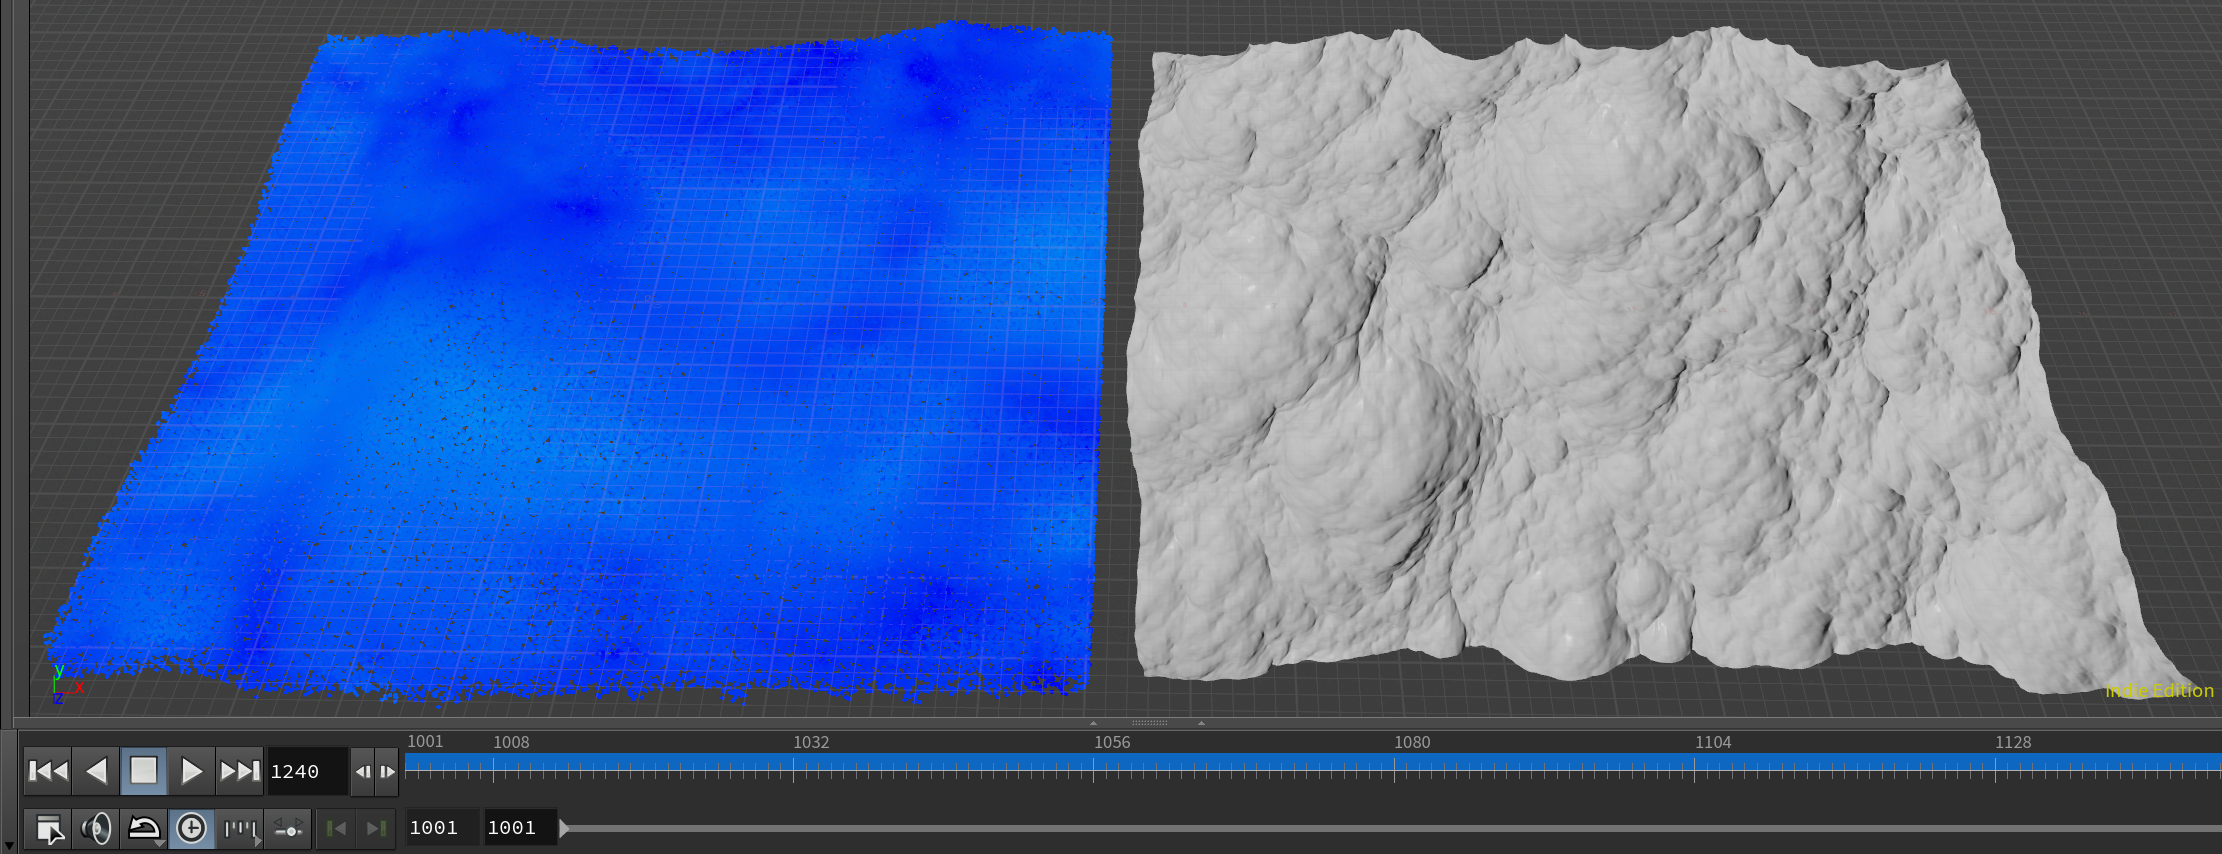Viewport: 2222px width, 854px height.
Task: Toggle real-time playback clock icon
Action: point(191,829)
